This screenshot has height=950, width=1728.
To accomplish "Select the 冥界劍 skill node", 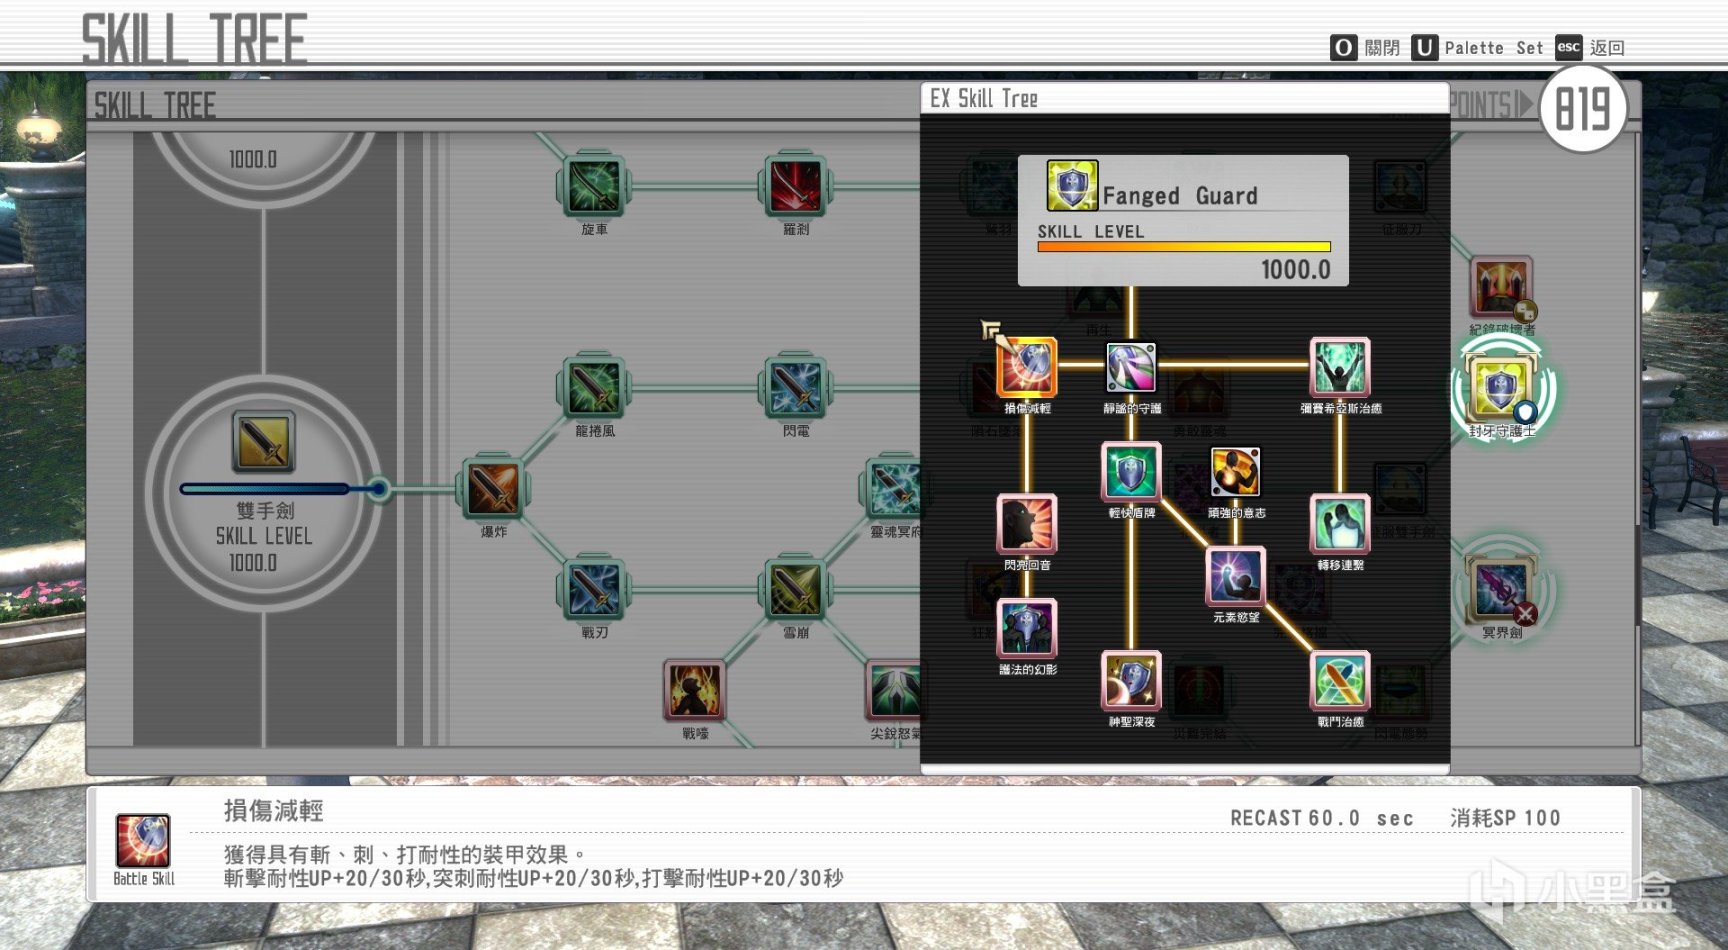I will (1502, 589).
